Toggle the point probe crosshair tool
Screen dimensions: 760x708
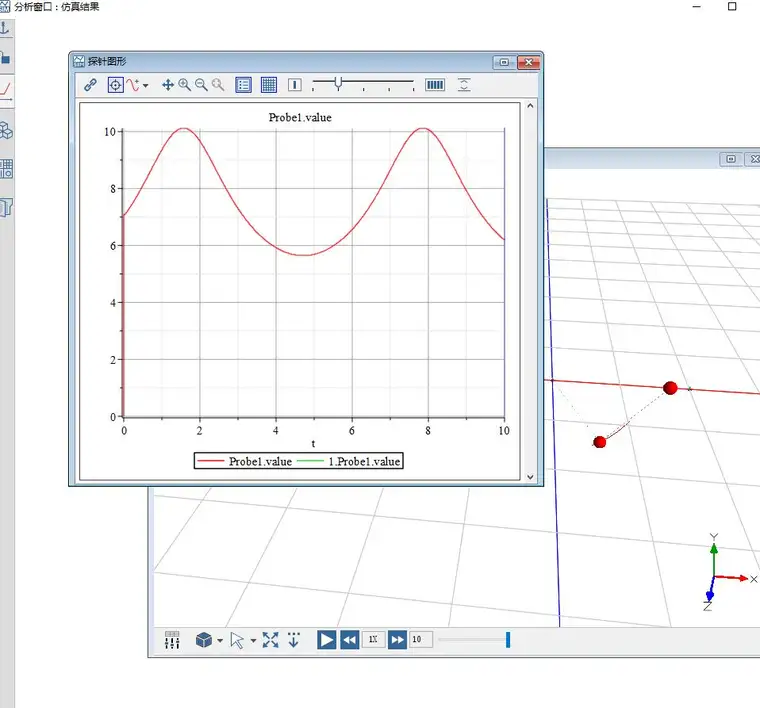tap(115, 85)
